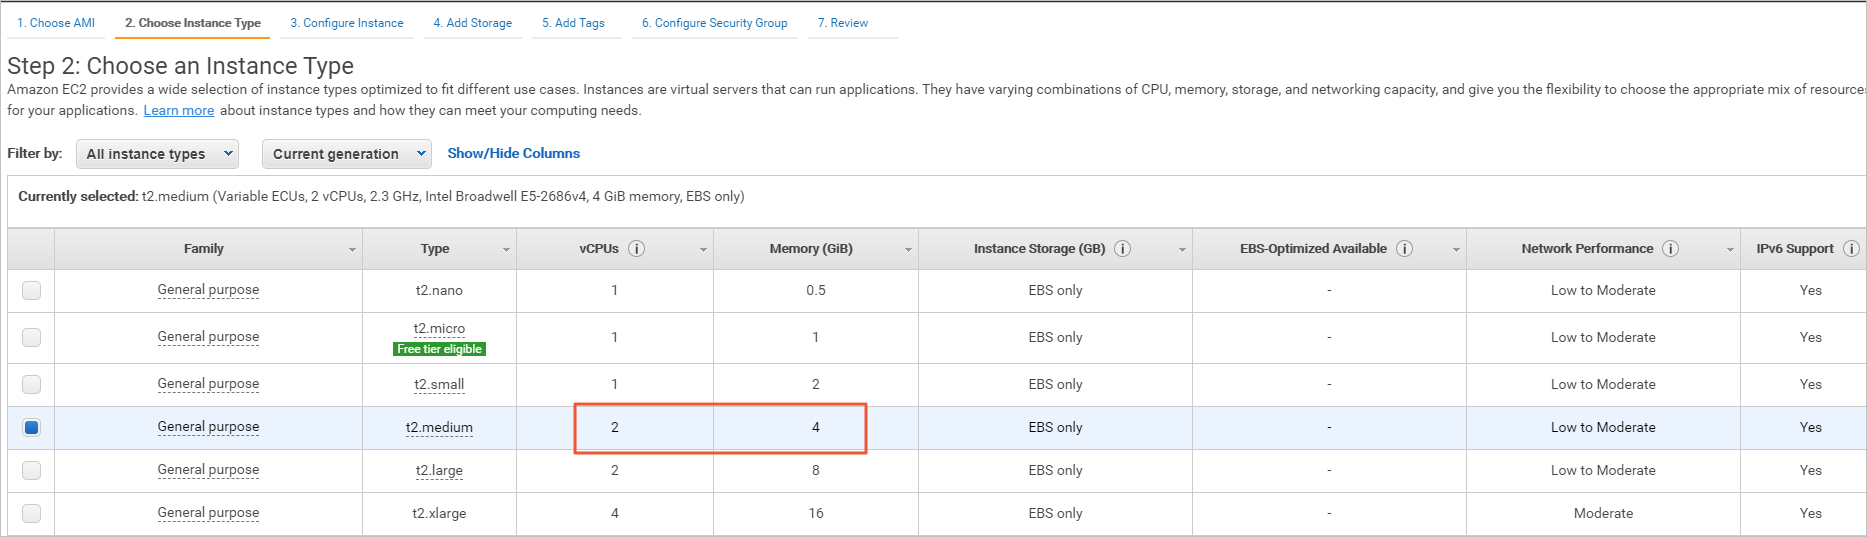
Task: Go to the Choose AMI step tab
Action: pyautogui.click(x=56, y=23)
